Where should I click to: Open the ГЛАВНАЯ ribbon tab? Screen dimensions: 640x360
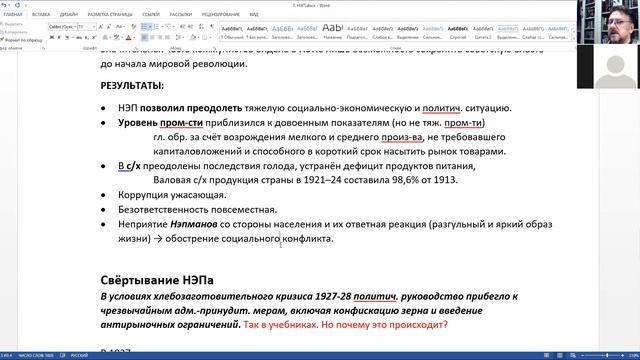click(x=13, y=14)
